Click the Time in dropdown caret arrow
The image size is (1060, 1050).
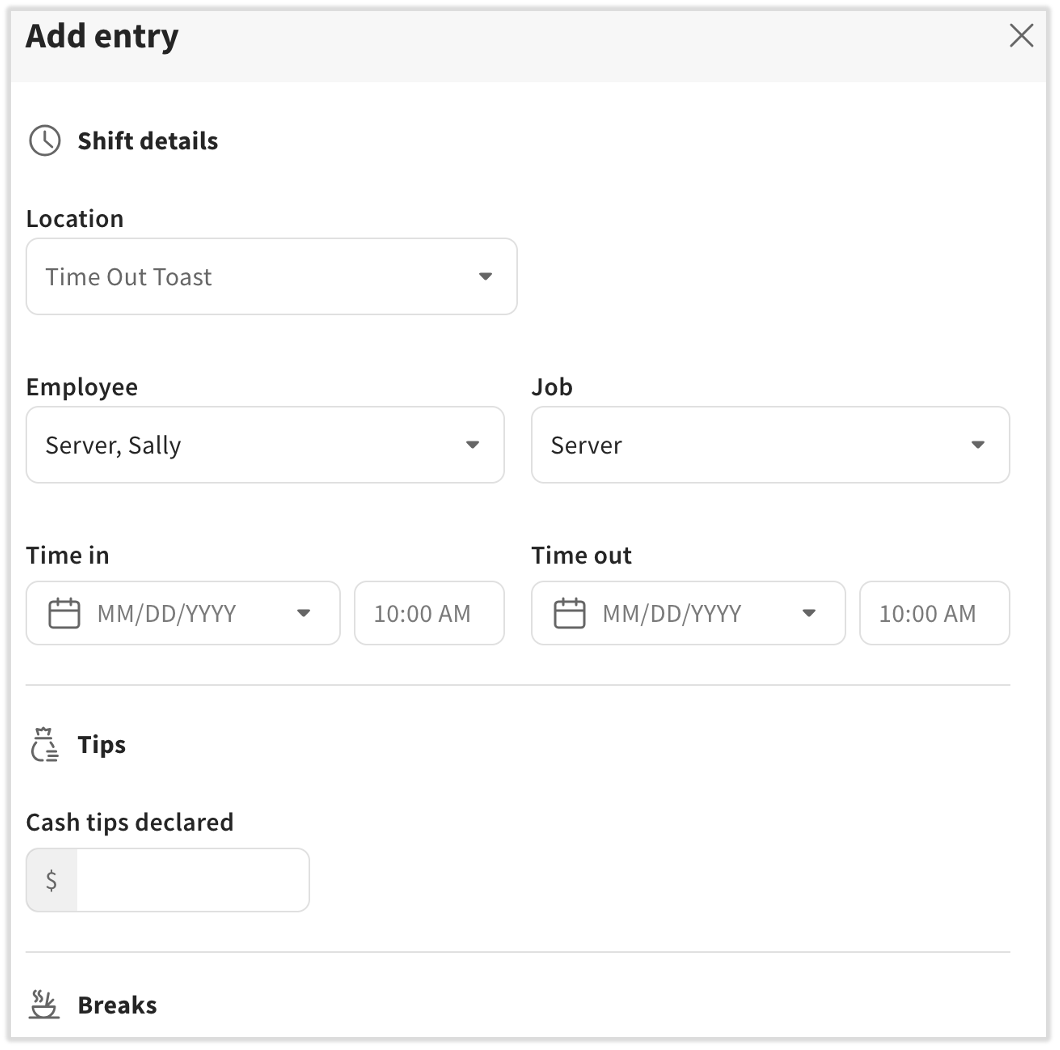pyautogui.click(x=303, y=613)
